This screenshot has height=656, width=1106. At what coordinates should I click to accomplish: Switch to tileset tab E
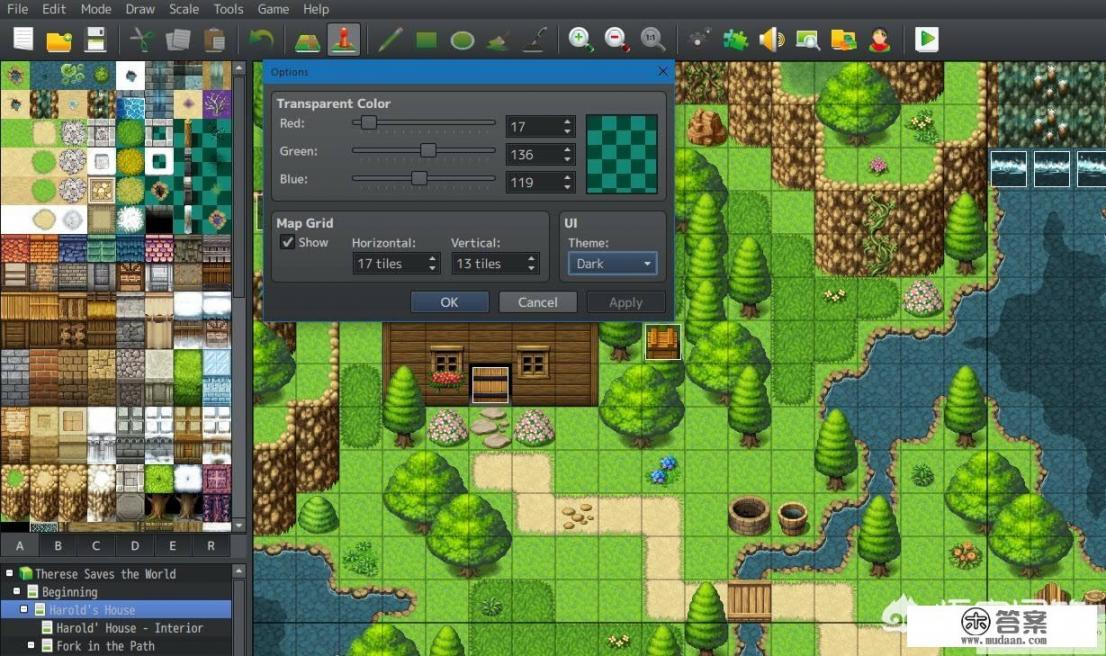[x=172, y=545]
